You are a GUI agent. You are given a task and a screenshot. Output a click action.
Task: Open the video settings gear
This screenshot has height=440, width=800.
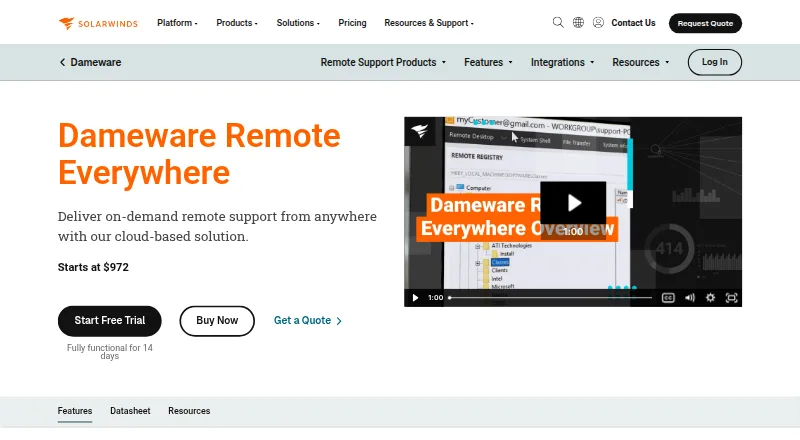tap(710, 298)
